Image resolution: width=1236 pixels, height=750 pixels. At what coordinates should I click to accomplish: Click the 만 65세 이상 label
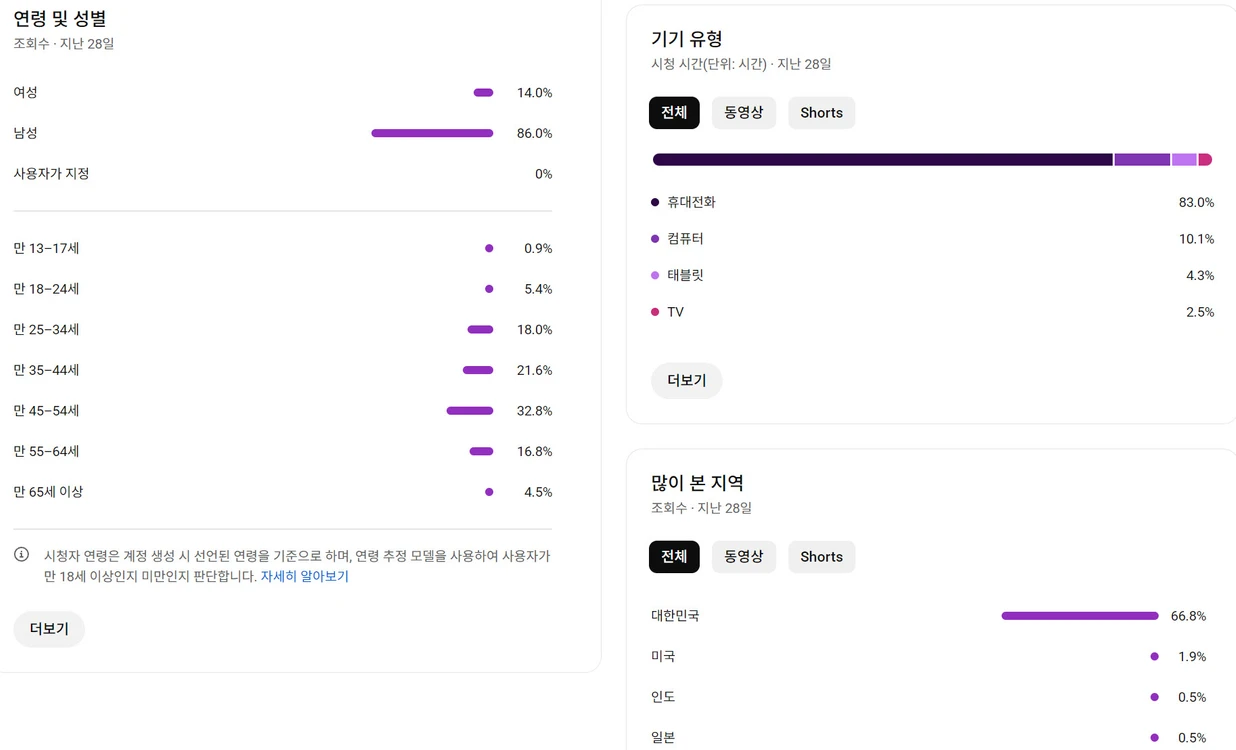click(x=48, y=492)
